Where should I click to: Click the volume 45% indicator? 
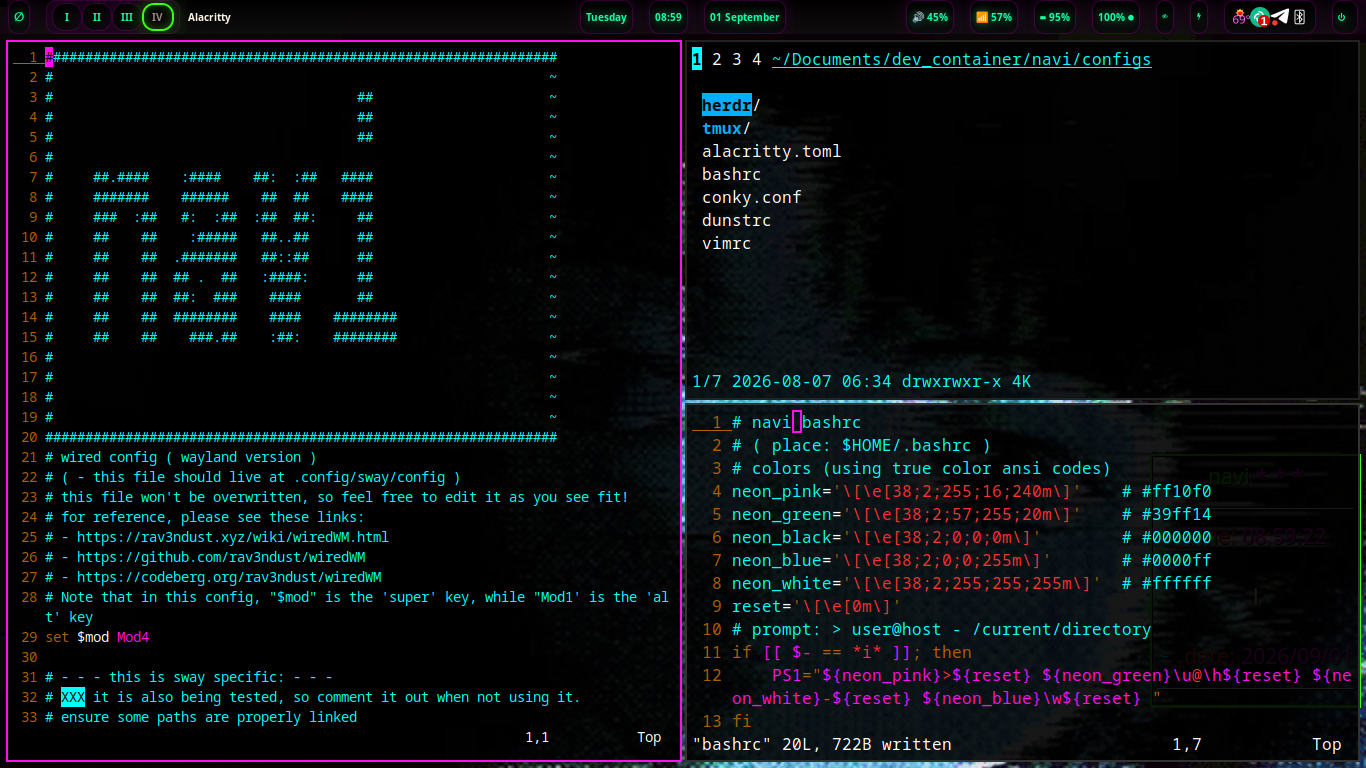931,17
